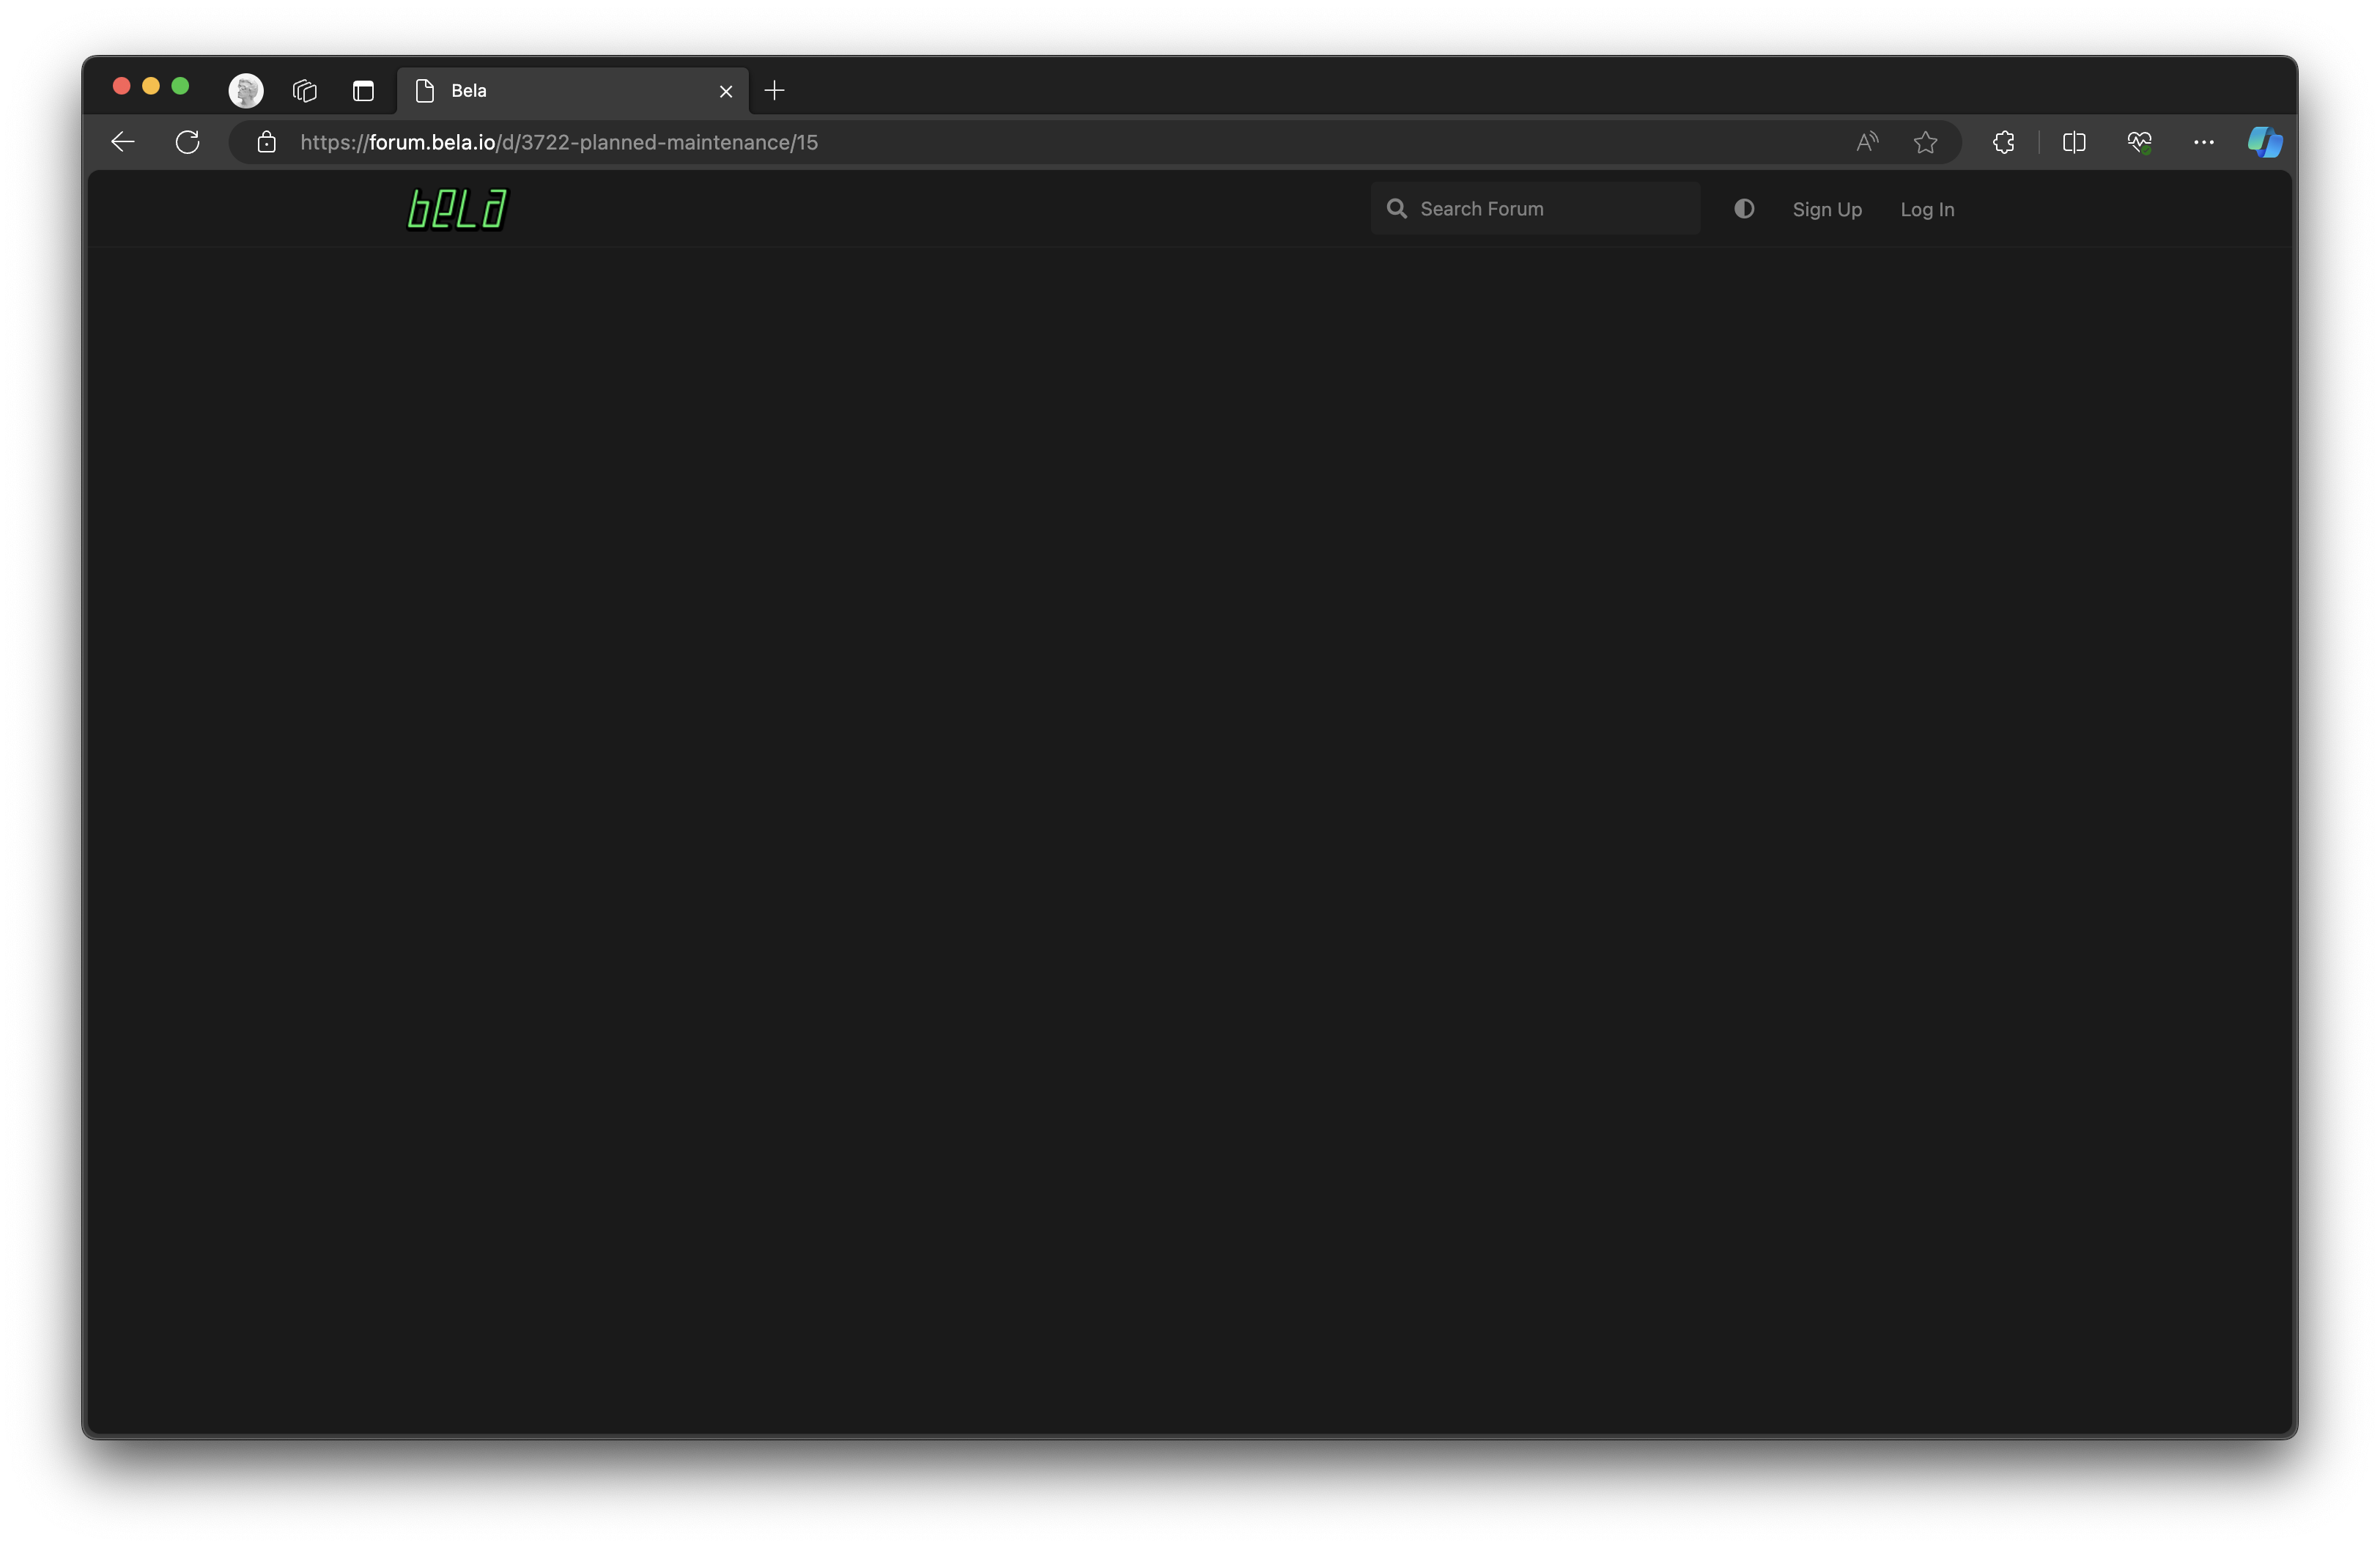Image resolution: width=2380 pixels, height=1548 pixels.
Task: Open a new tab
Action: coord(774,90)
